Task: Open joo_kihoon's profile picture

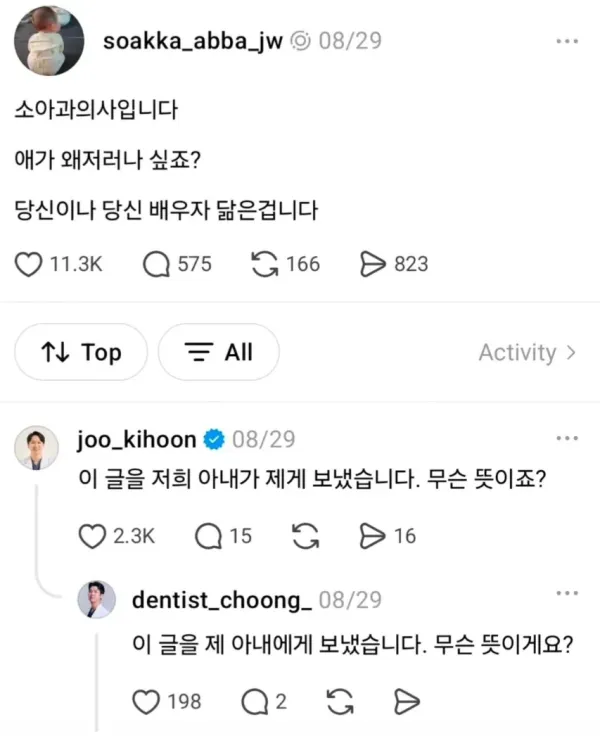Action: [x=37, y=448]
